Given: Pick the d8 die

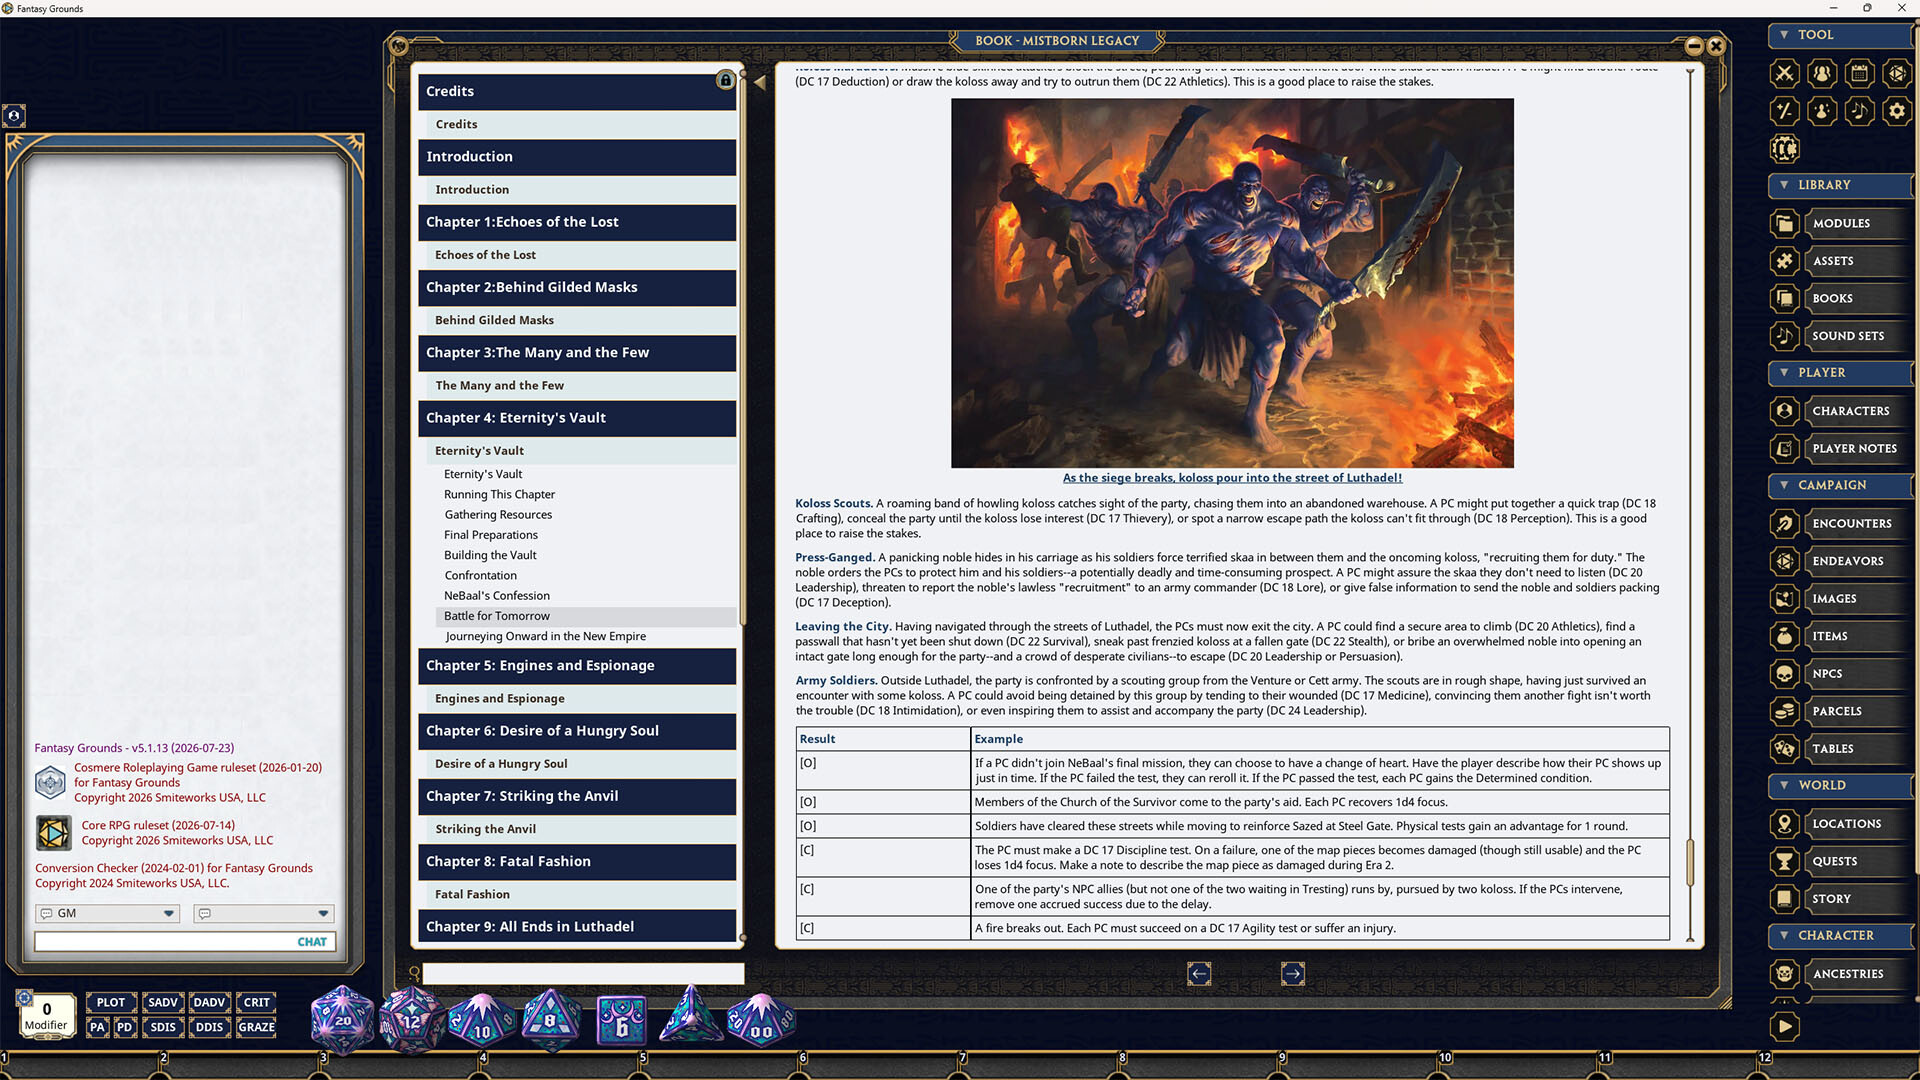Looking at the screenshot, I should tap(550, 1019).
